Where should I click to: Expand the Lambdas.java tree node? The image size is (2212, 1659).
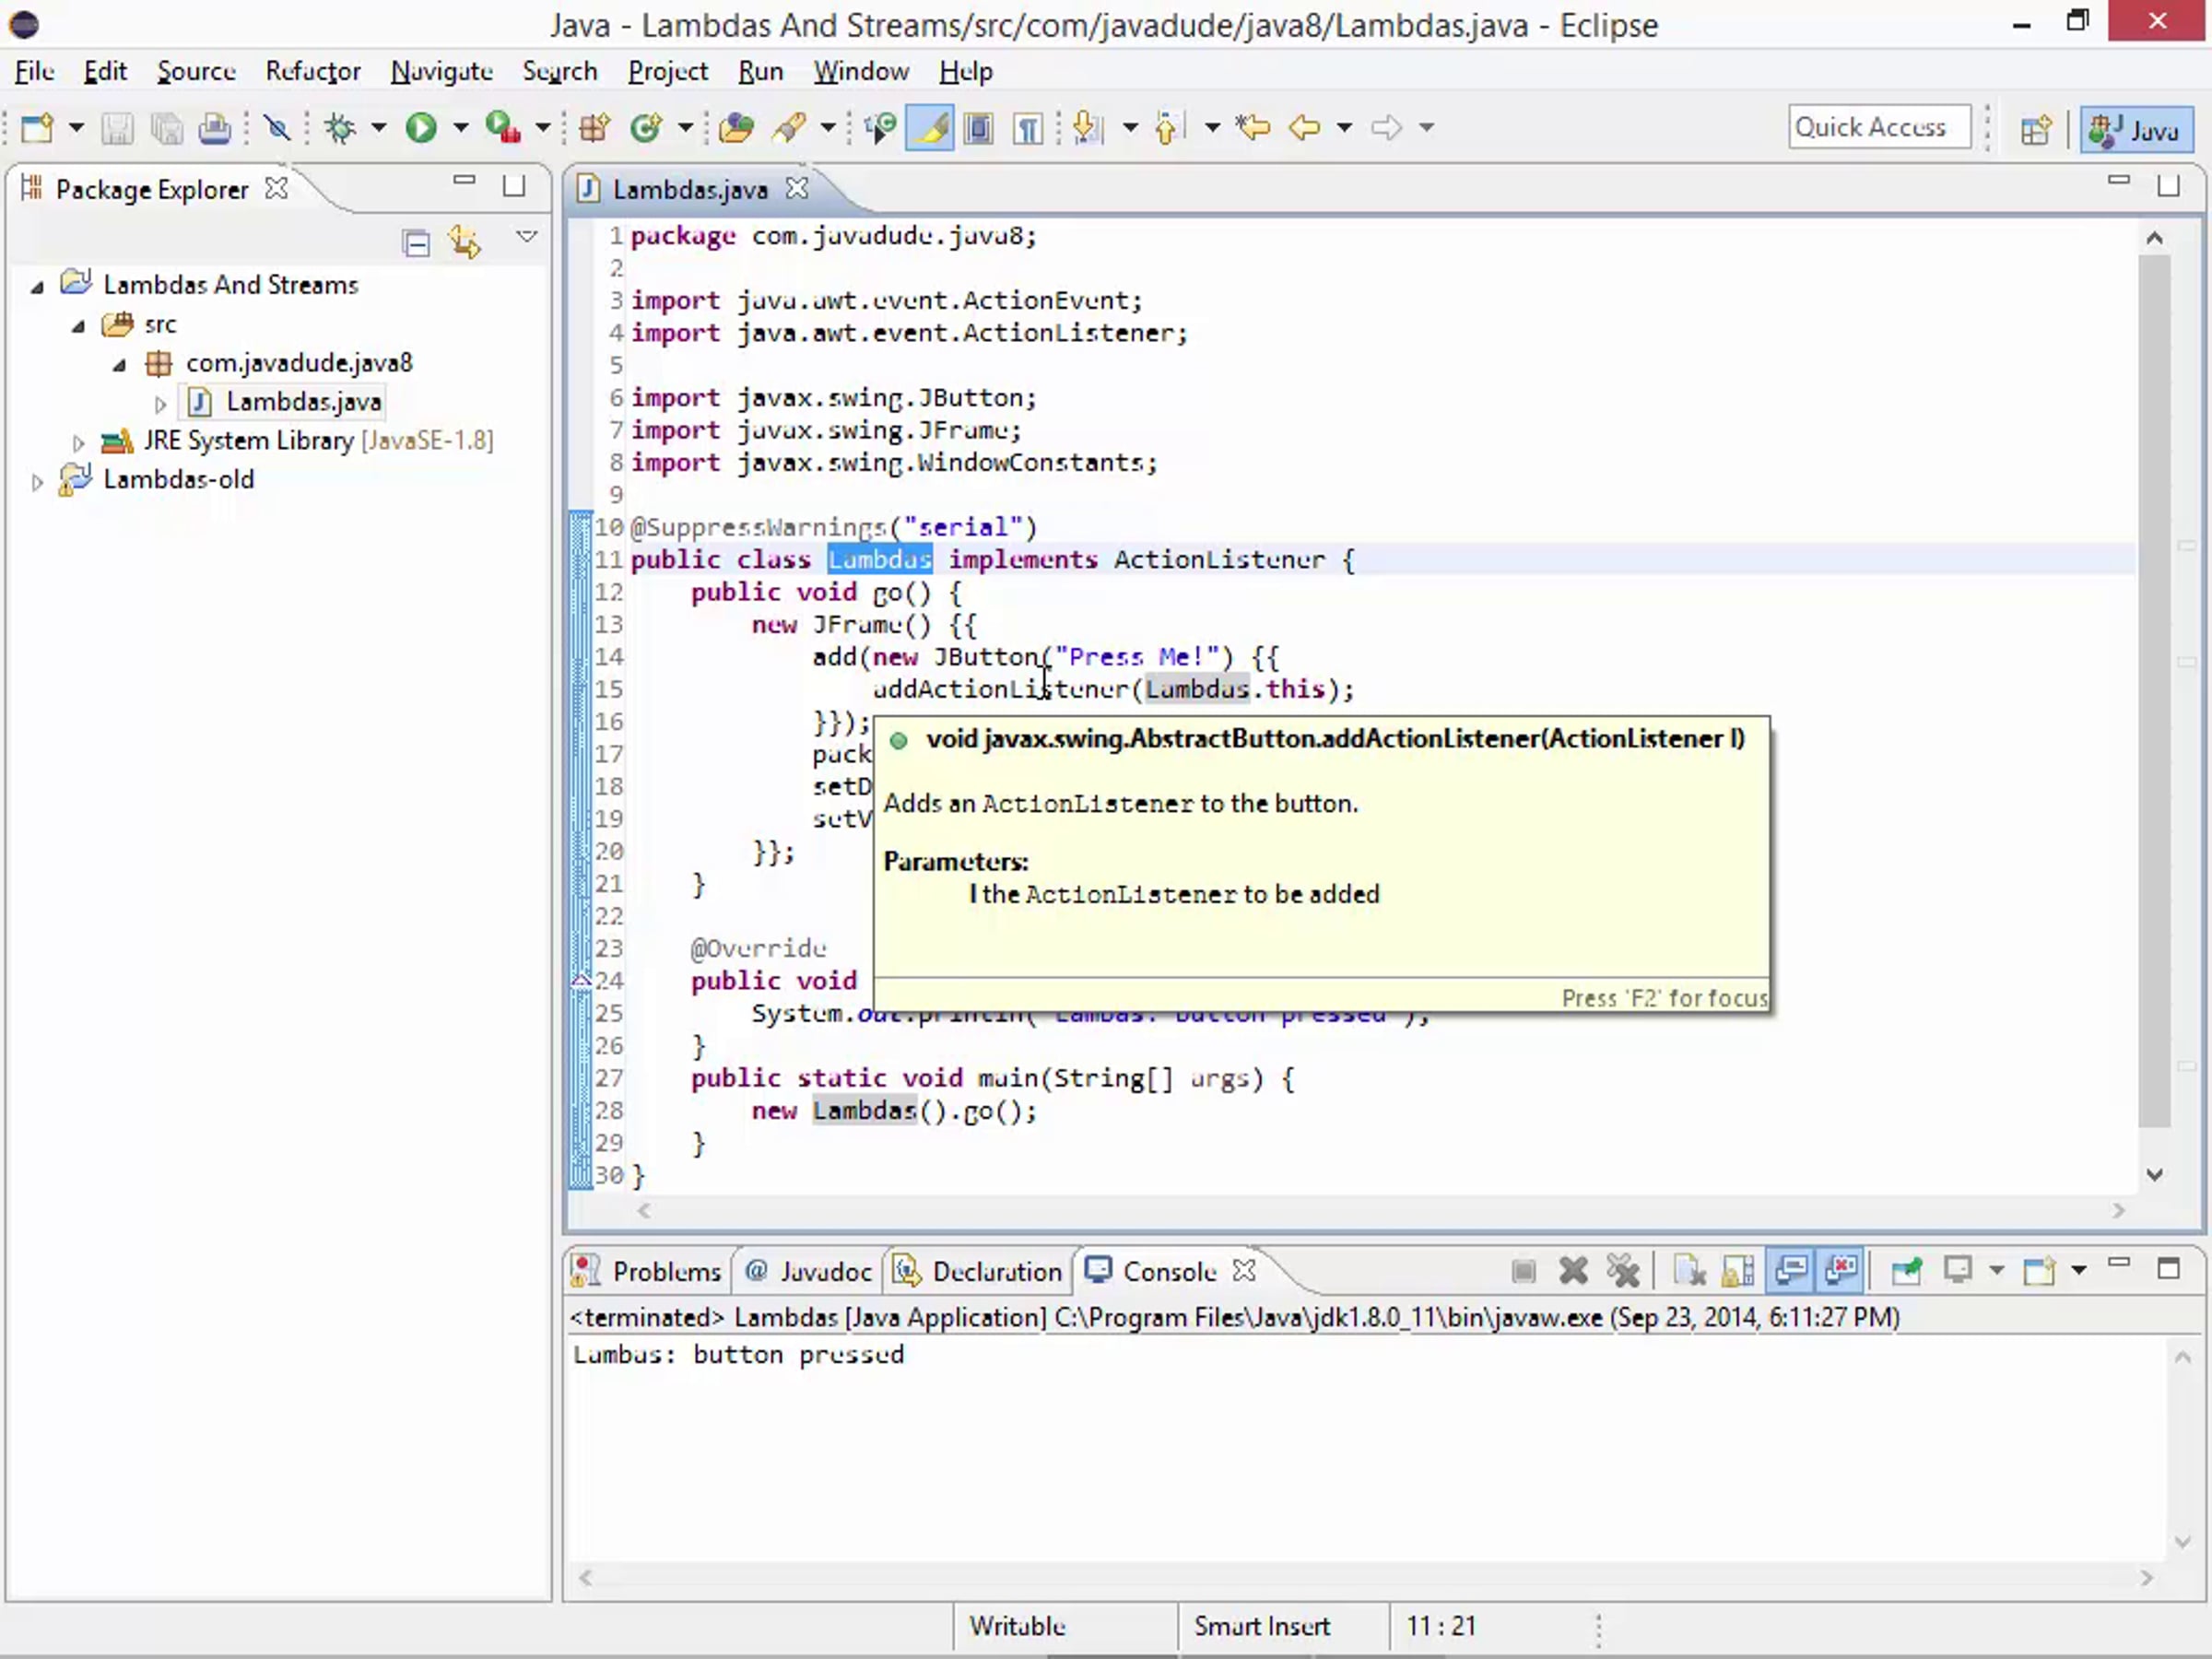click(x=160, y=405)
